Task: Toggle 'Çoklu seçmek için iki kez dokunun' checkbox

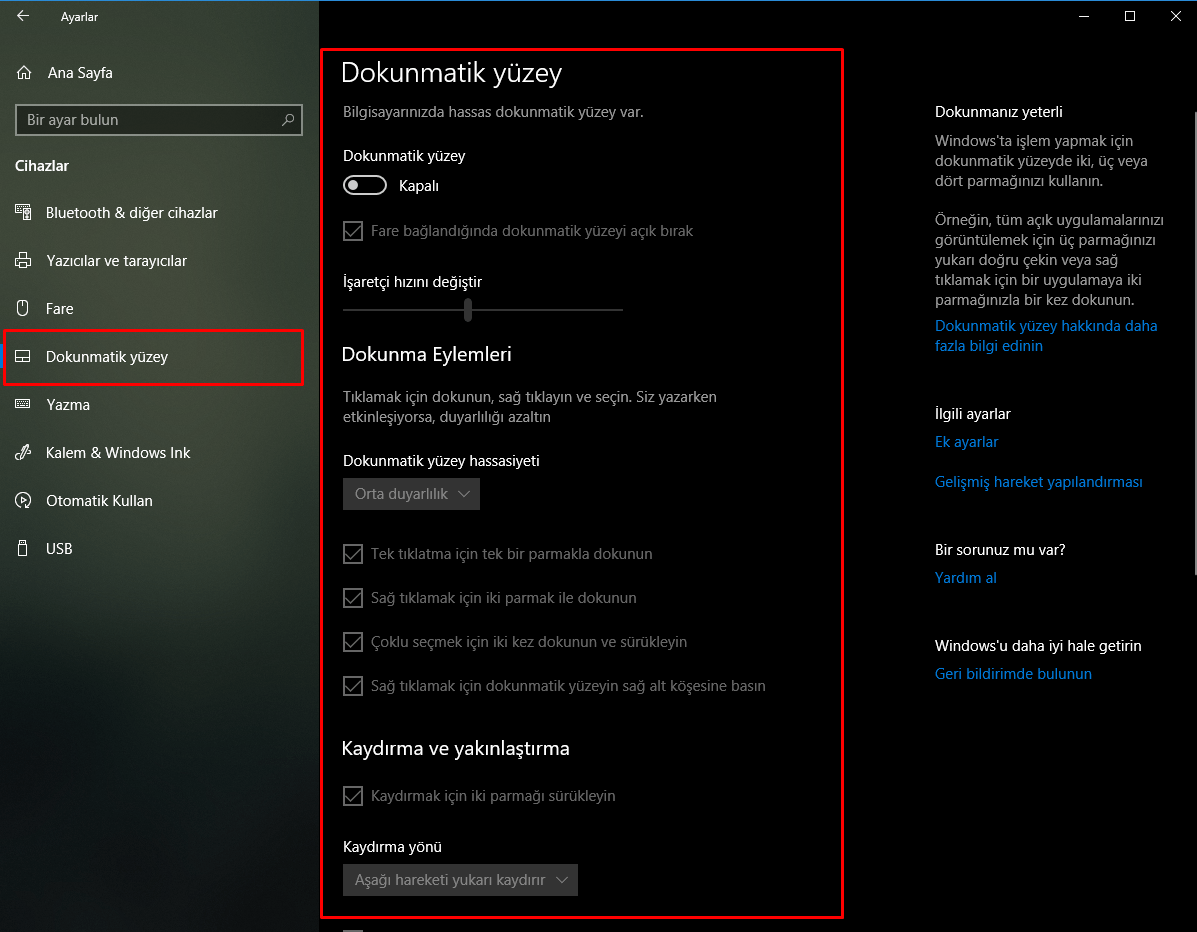Action: point(353,642)
